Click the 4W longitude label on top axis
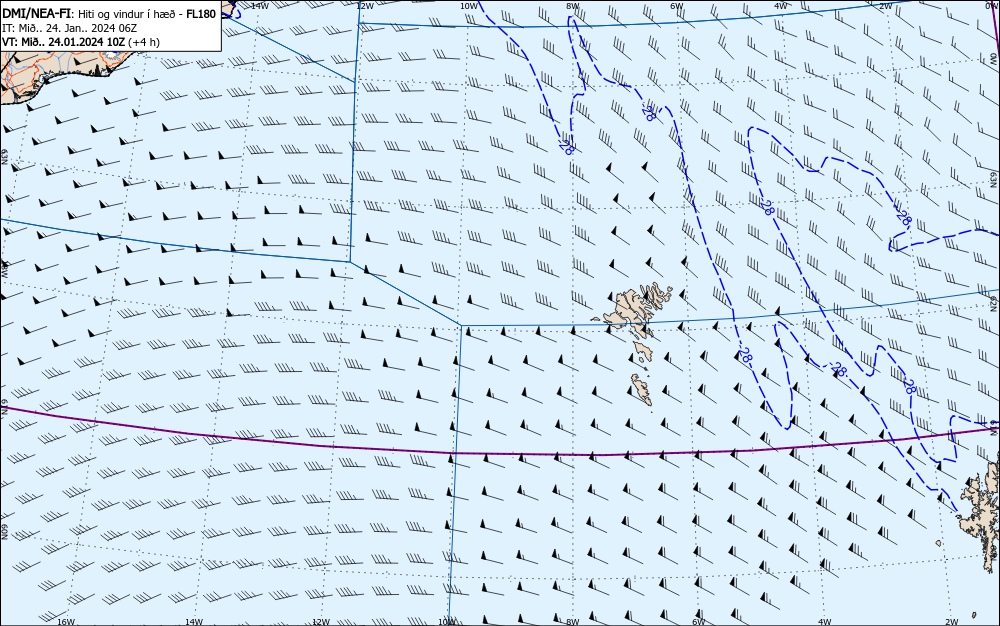This screenshot has height=626, width=1000. 781,5
